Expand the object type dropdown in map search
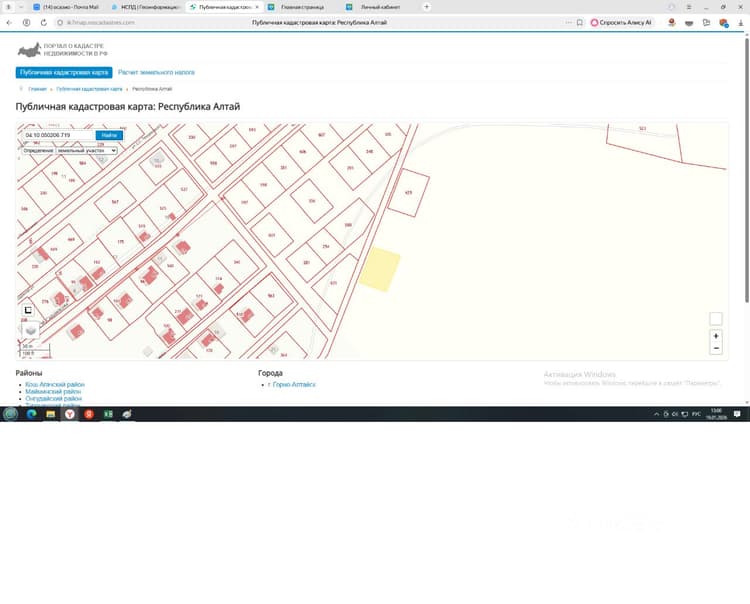The height and width of the screenshot is (604, 750). (x=87, y=151)
